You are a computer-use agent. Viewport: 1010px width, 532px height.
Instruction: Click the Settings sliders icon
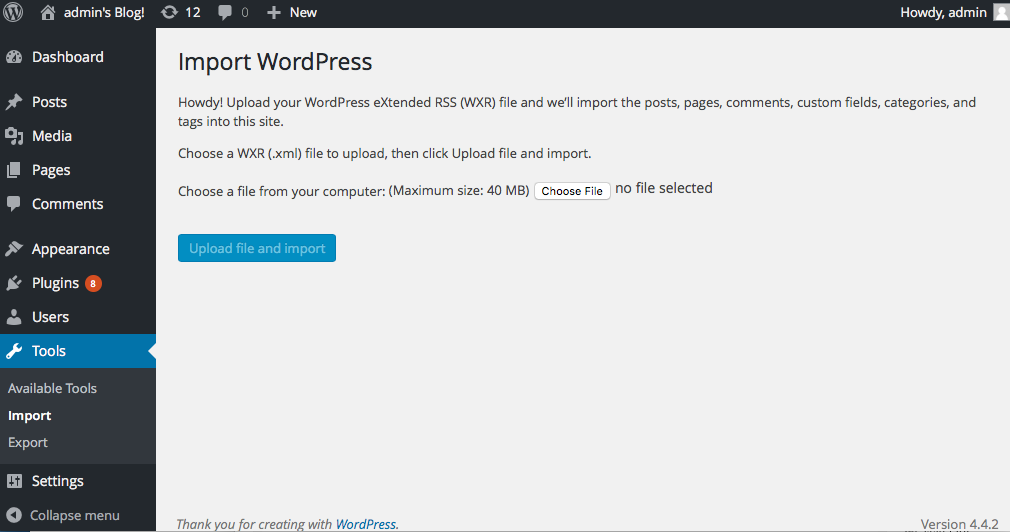[14, 481]
